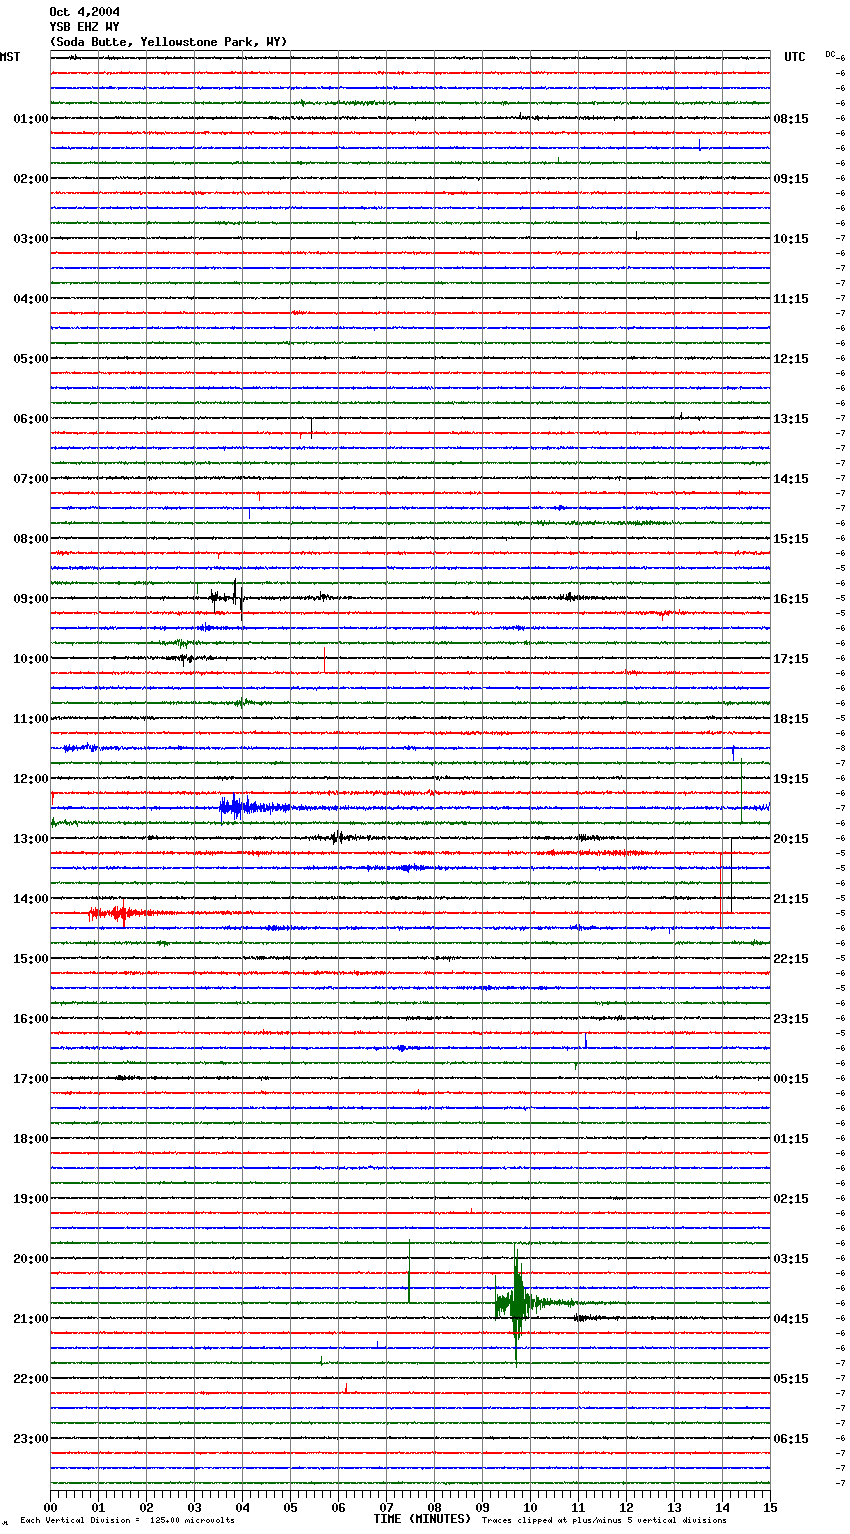
Task: Select the 05:00 MST row label
Action: click(30, 359)
